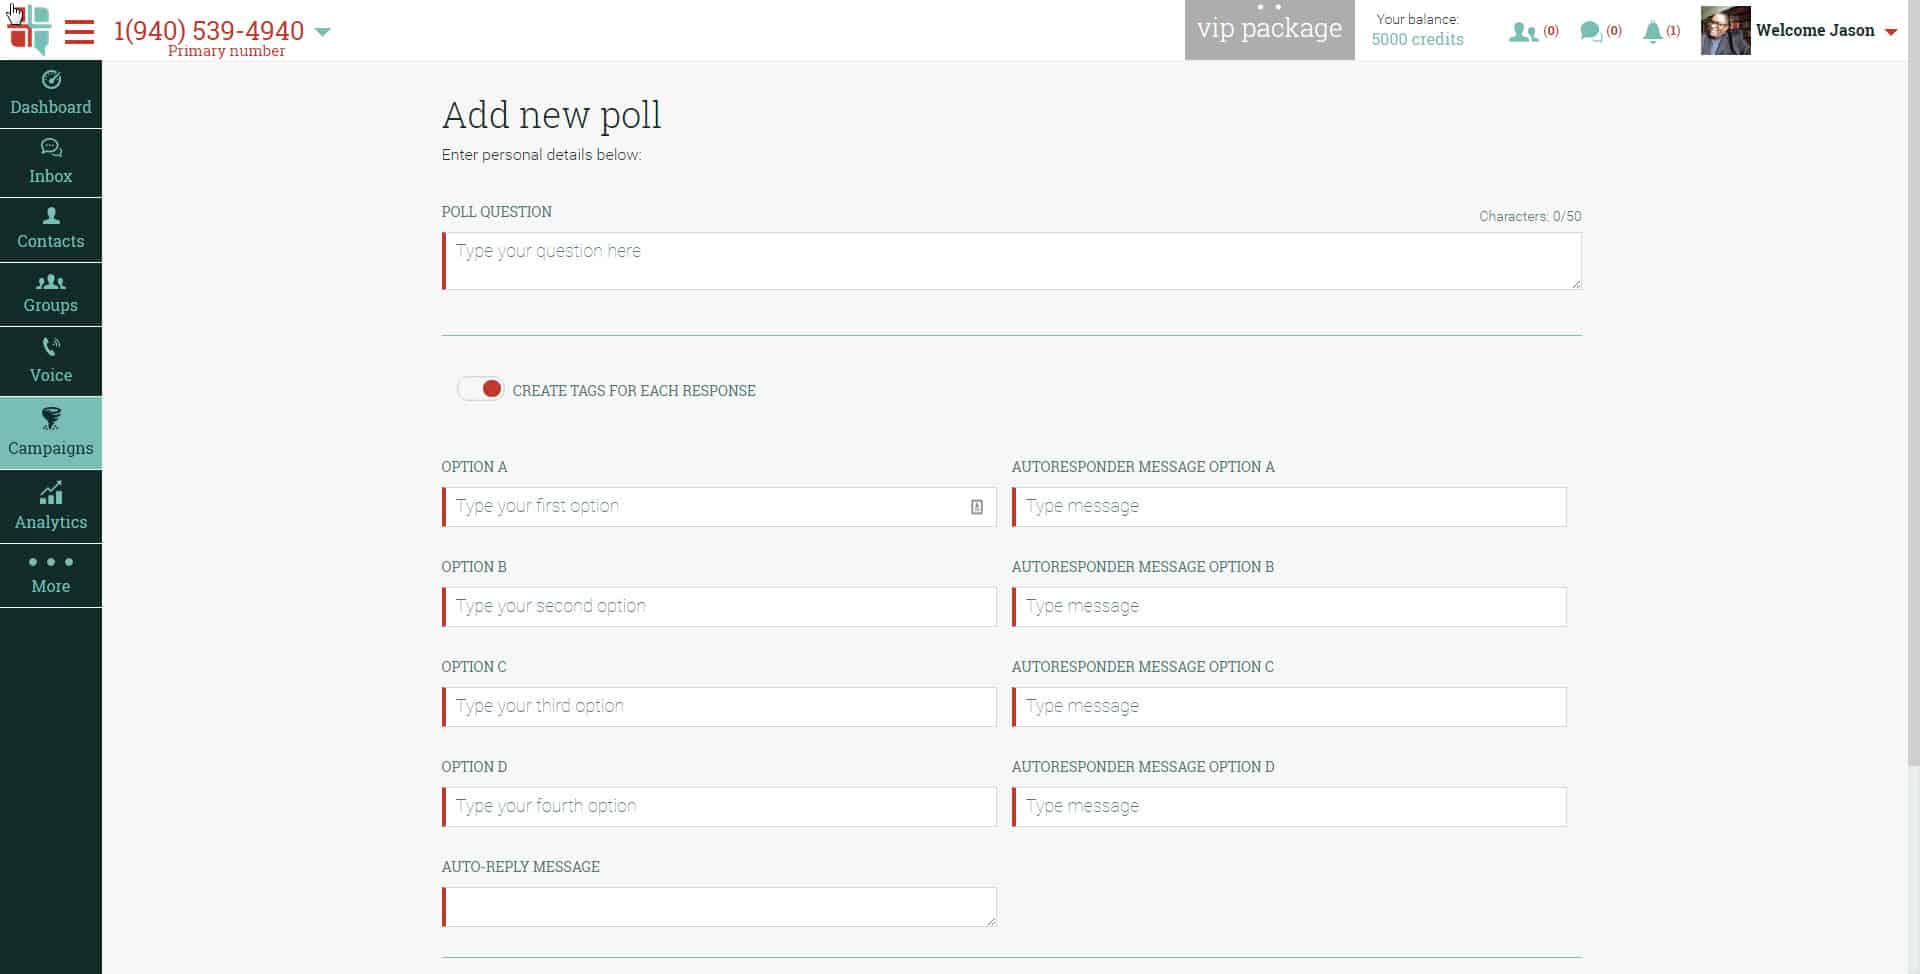Screen dimensions: 1920x974
Task: Toggle Create Tags For Each Response switch
Action: click(481, 389)
